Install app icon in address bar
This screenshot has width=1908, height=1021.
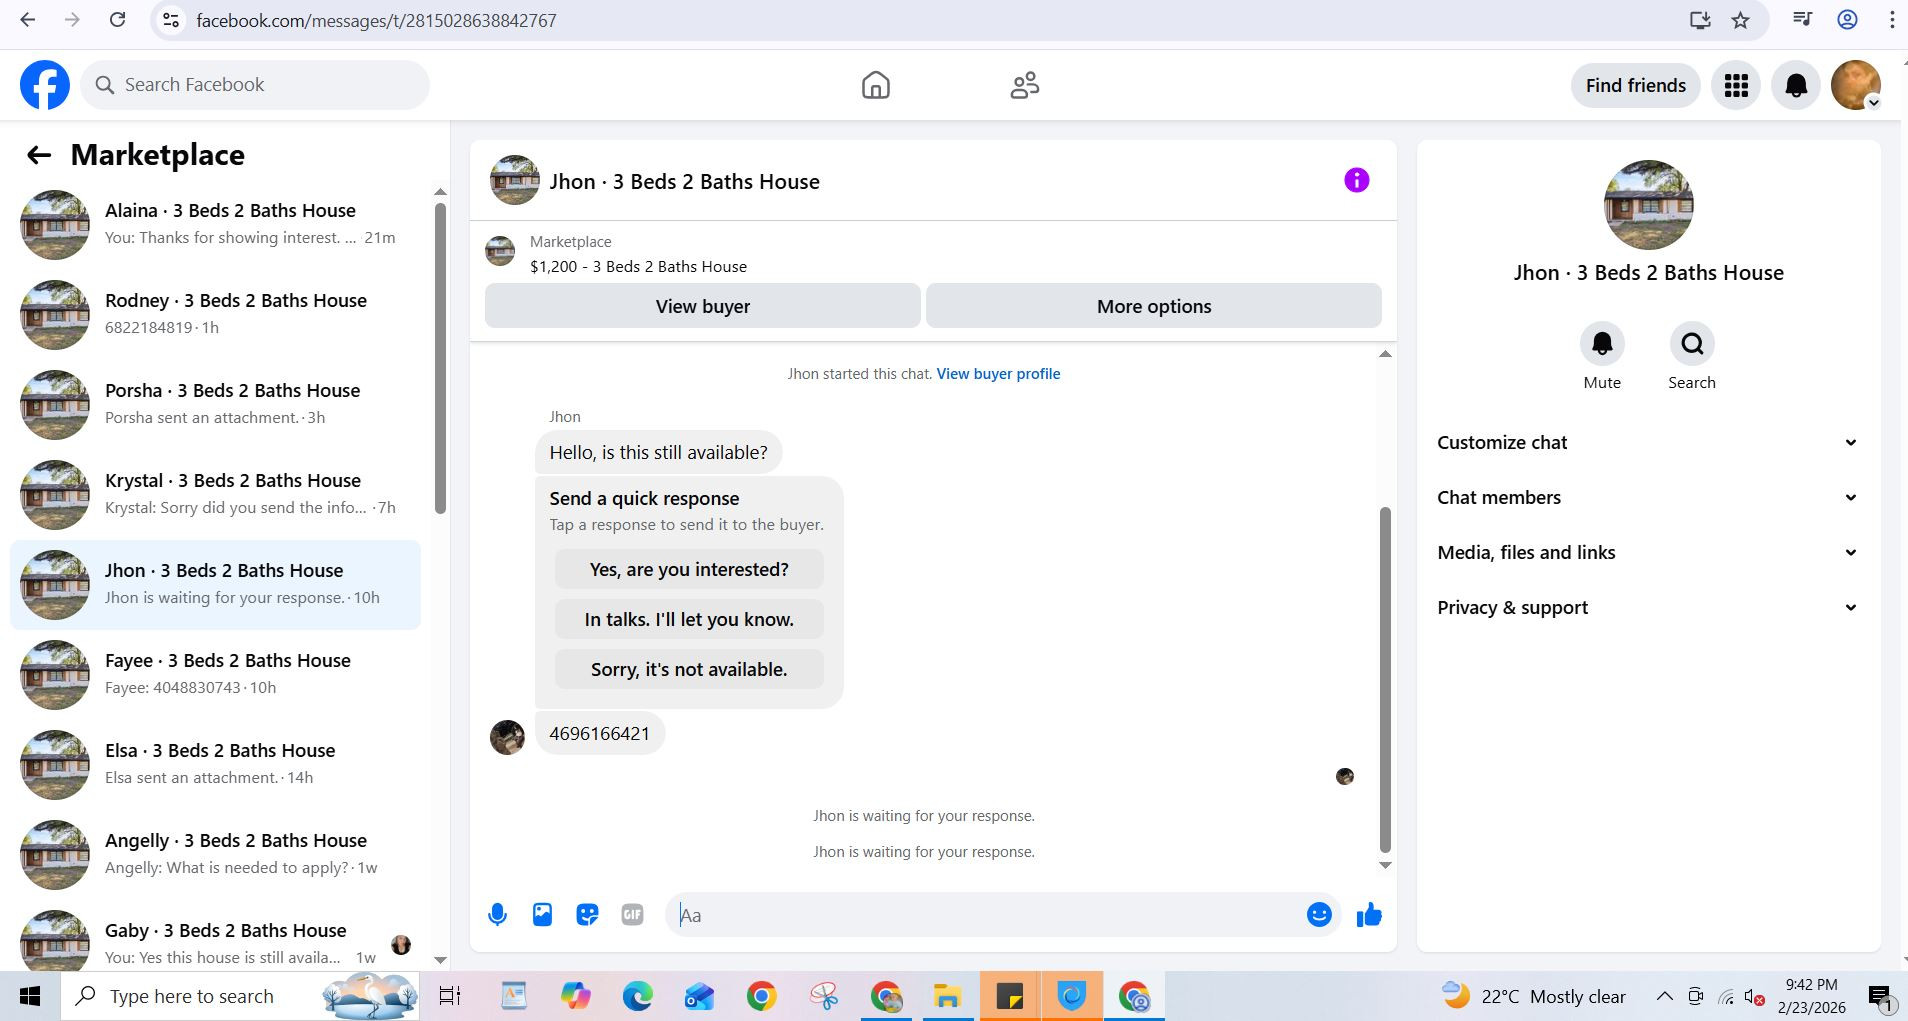point(1699,20)
